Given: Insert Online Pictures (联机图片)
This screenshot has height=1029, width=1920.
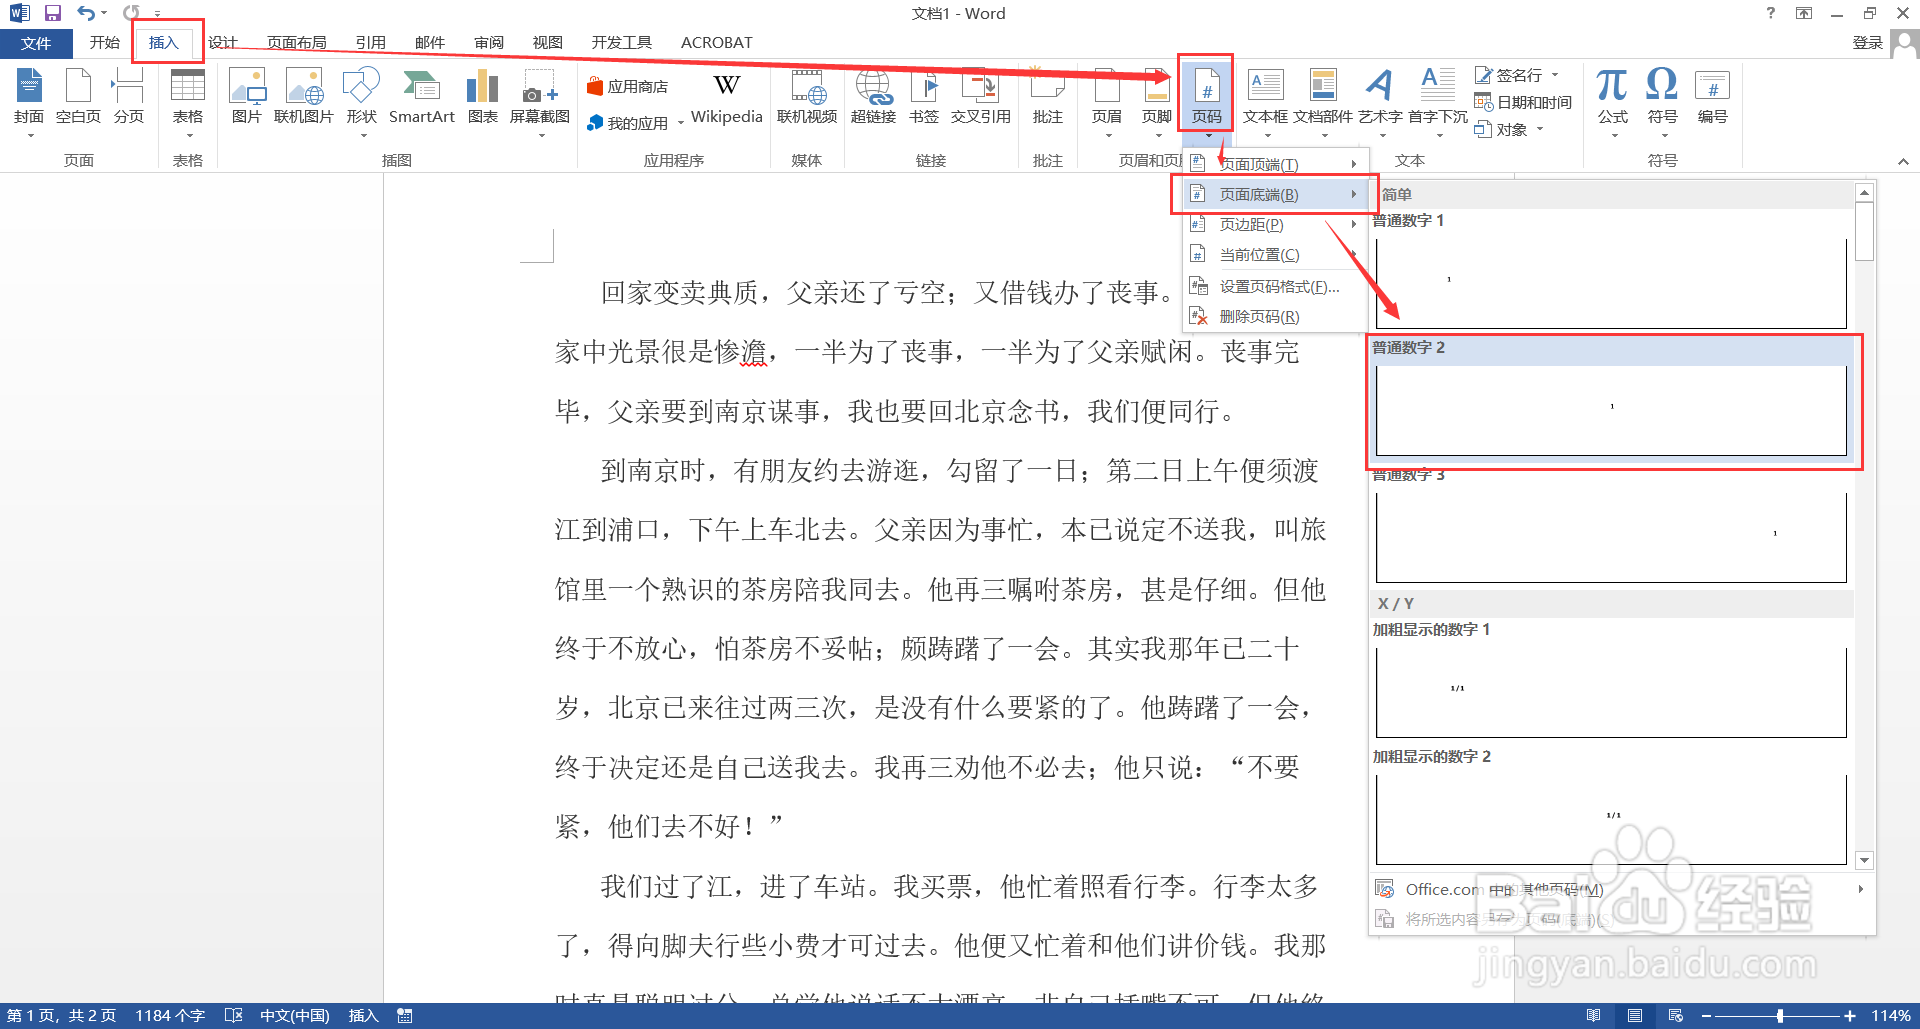Looking at the screenshot, I should point(303,98).
